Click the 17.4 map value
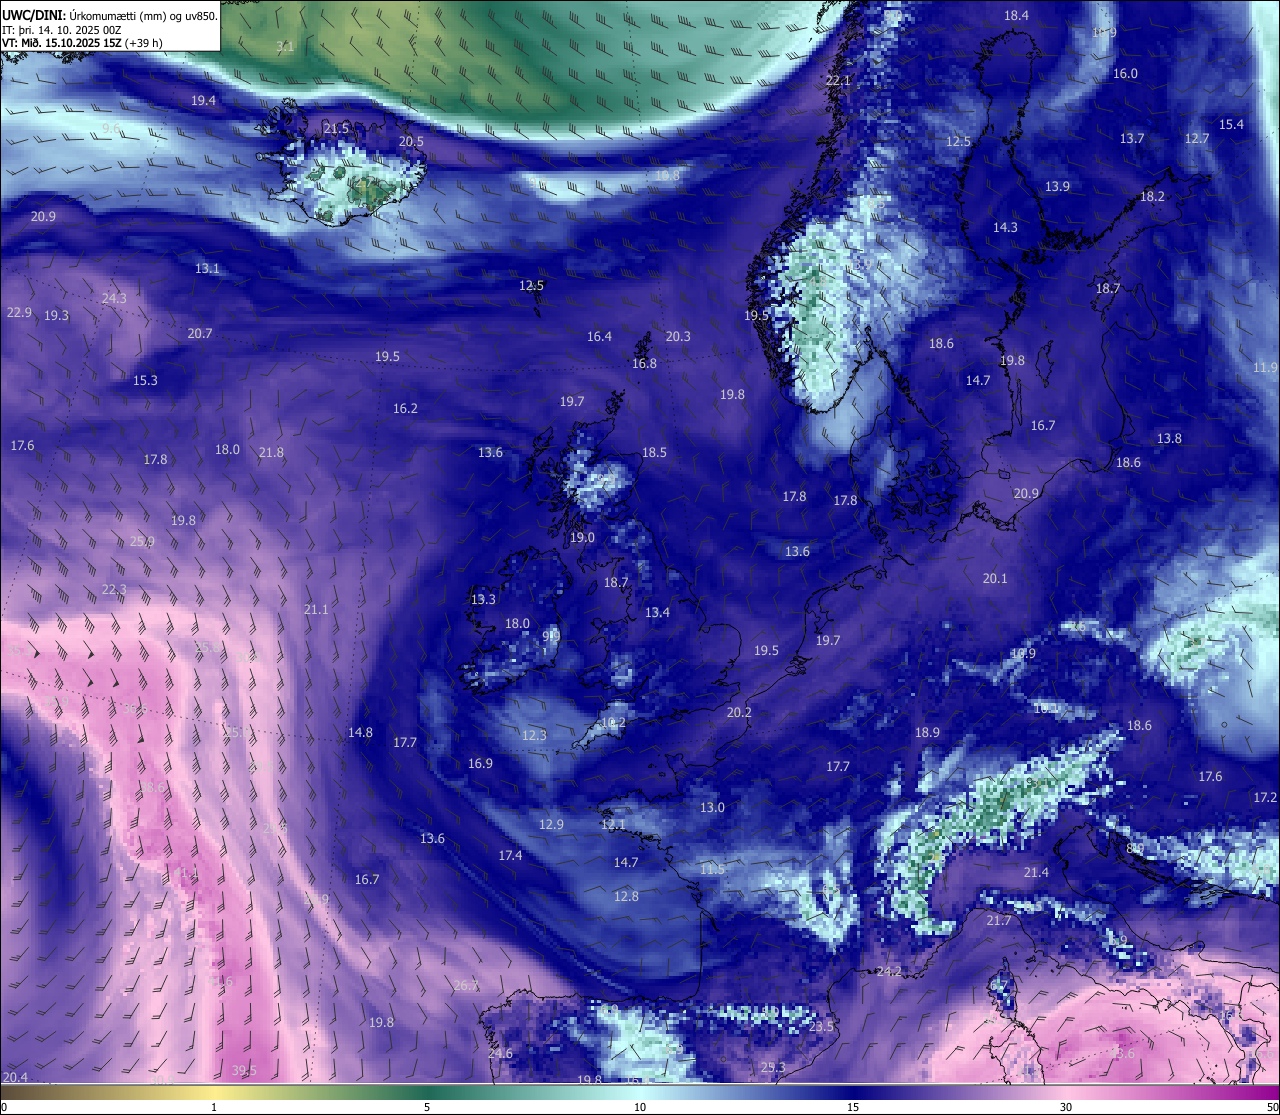This screenshot has width=1280, height=1115. click(510, 856)
